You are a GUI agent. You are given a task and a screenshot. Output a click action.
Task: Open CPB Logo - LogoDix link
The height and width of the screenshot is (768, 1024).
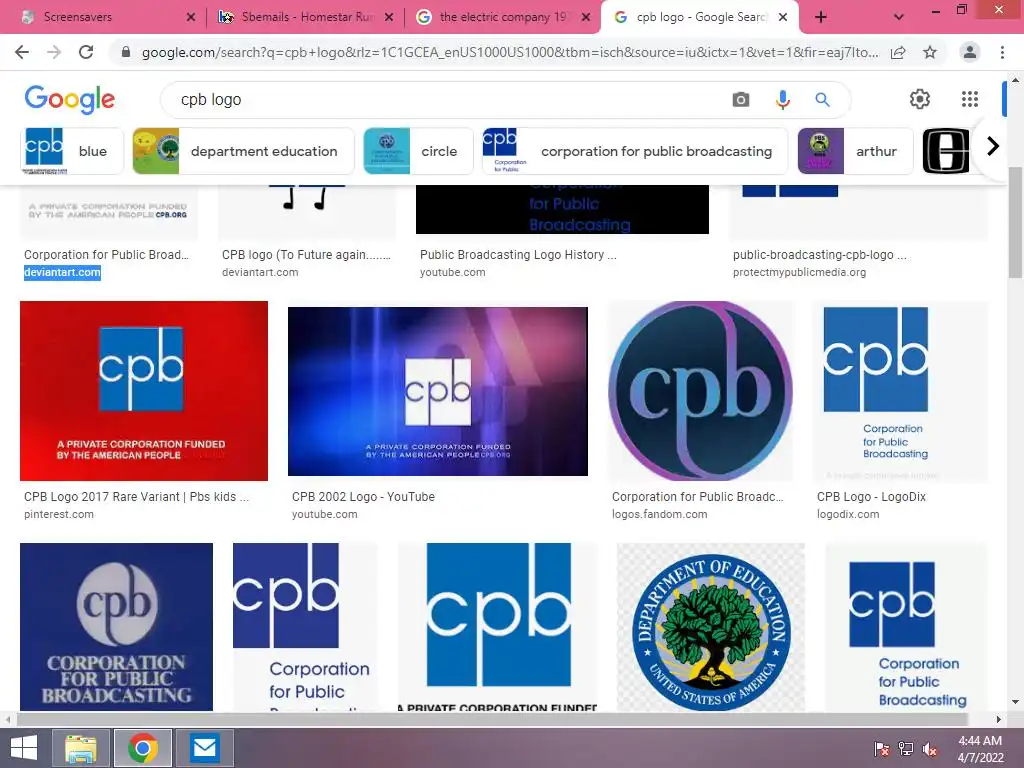(x=871, y=496)
